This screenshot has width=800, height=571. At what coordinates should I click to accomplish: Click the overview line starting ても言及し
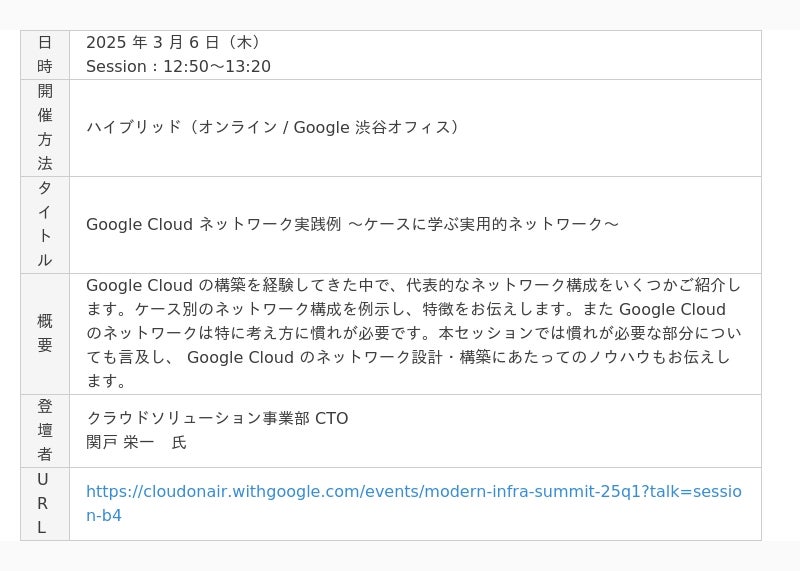(x=408, y=357)
